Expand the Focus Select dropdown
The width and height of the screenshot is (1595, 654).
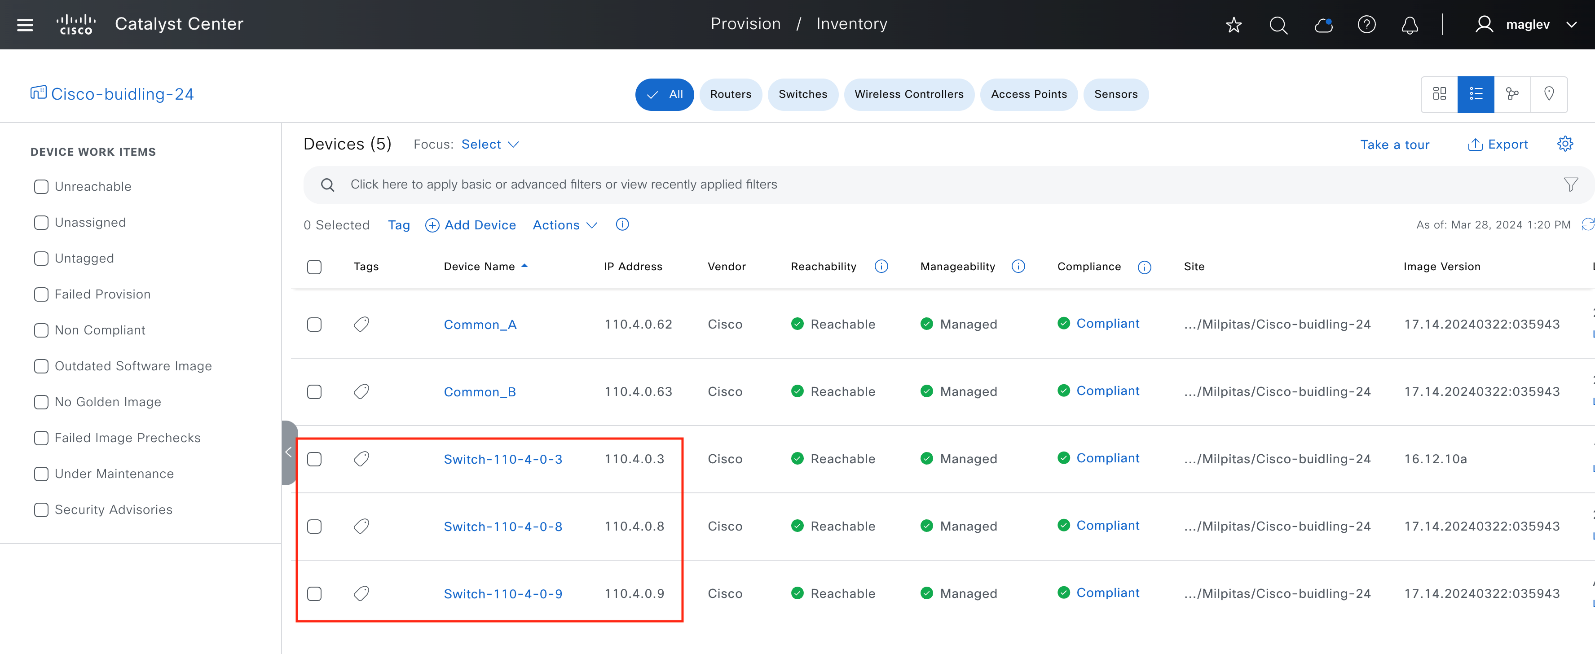(490, 144)
